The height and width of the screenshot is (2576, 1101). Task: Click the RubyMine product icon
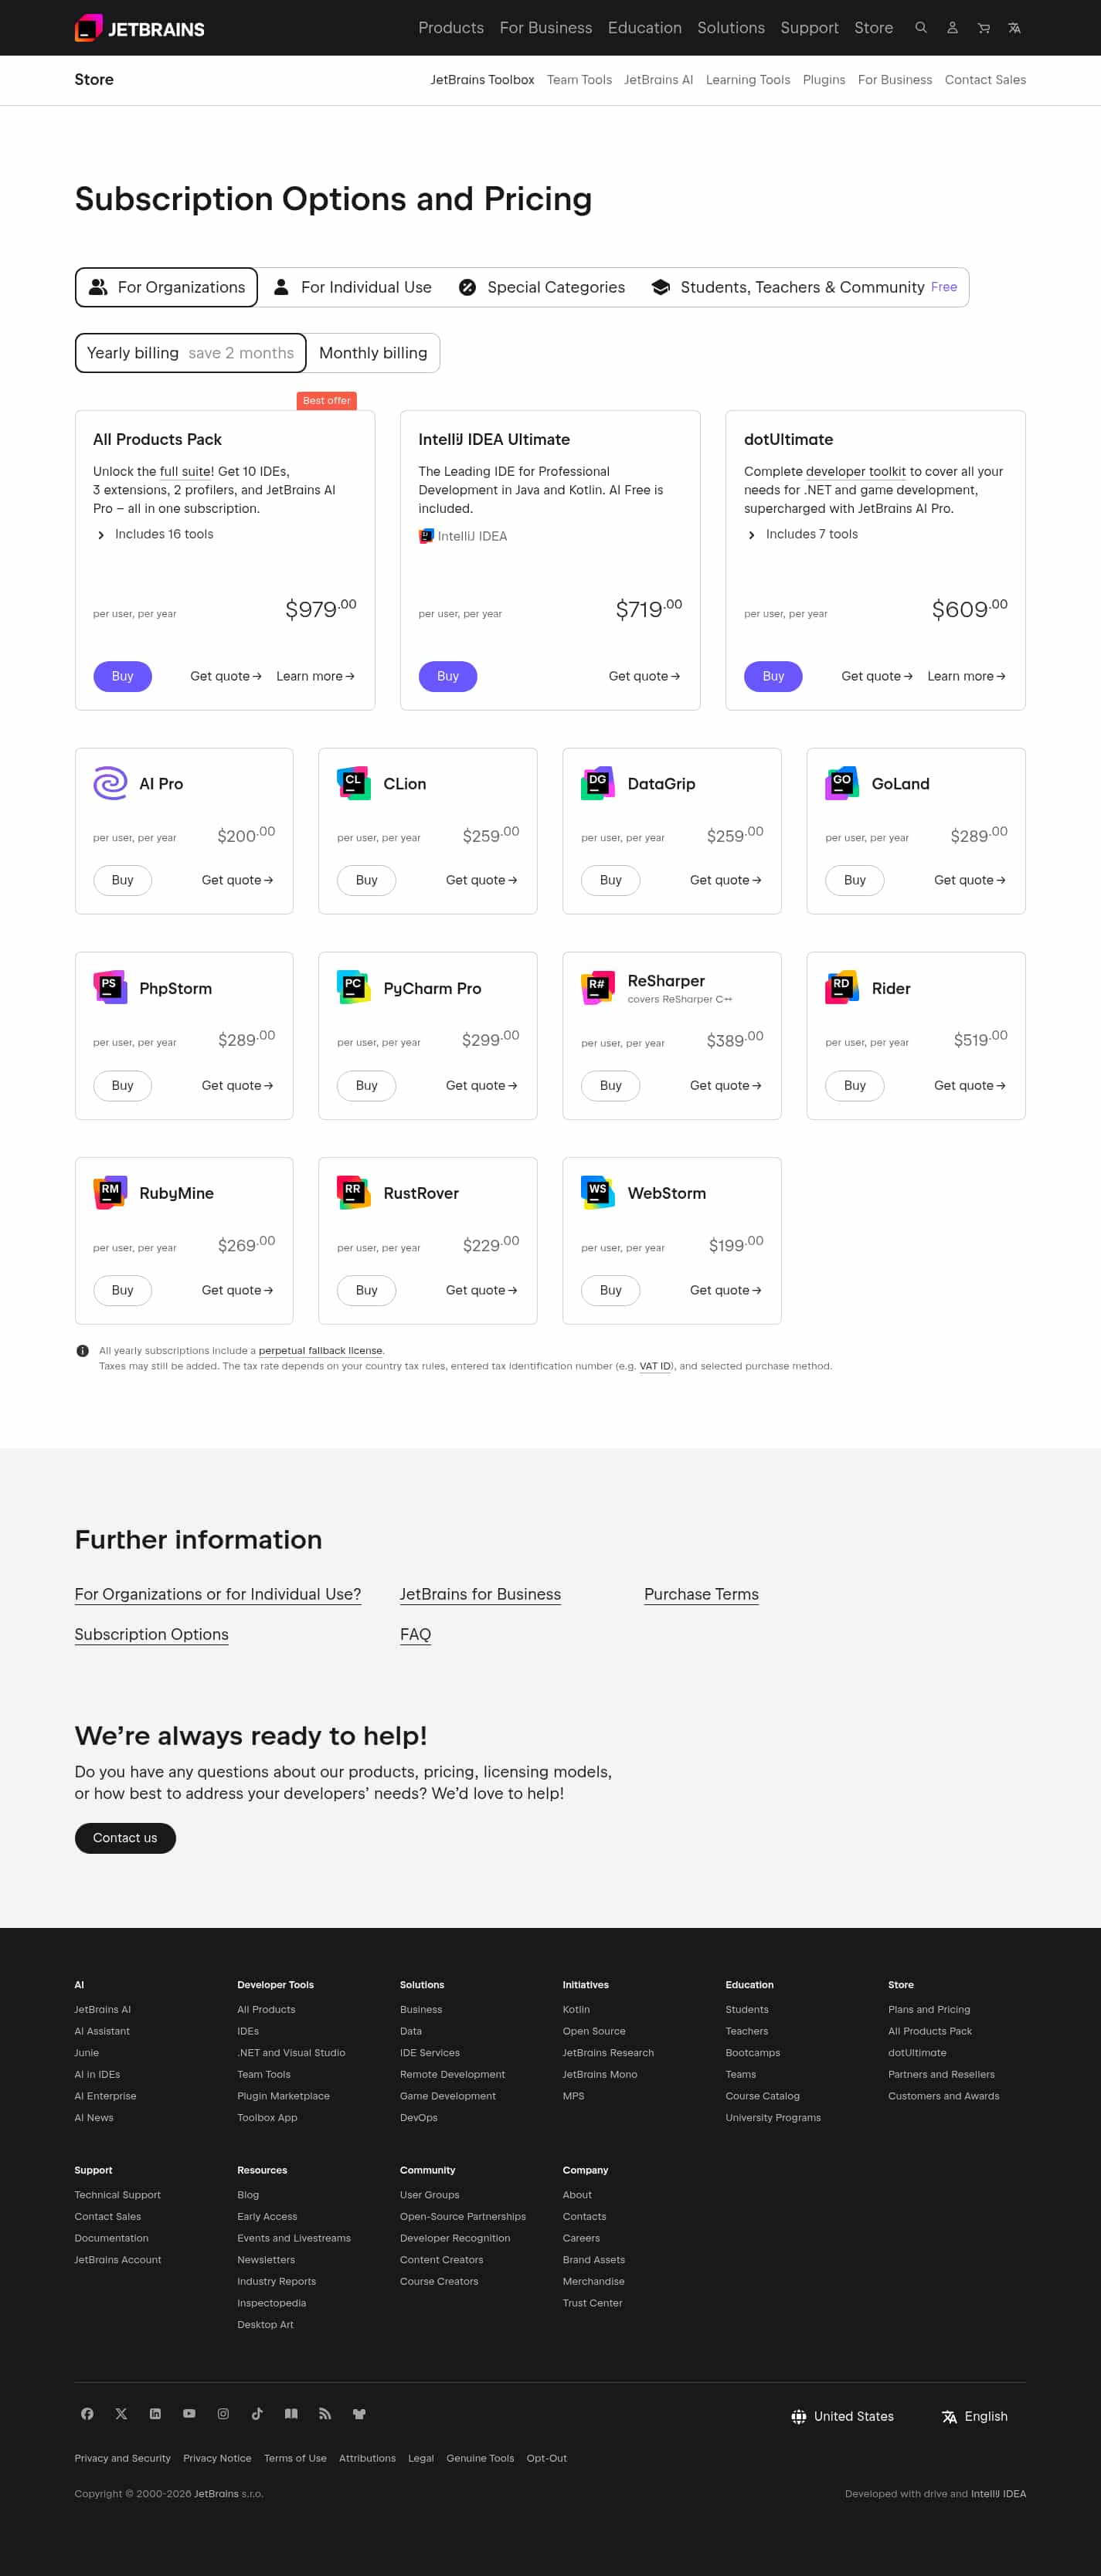pyautogui.click(x=110, y=1193)
